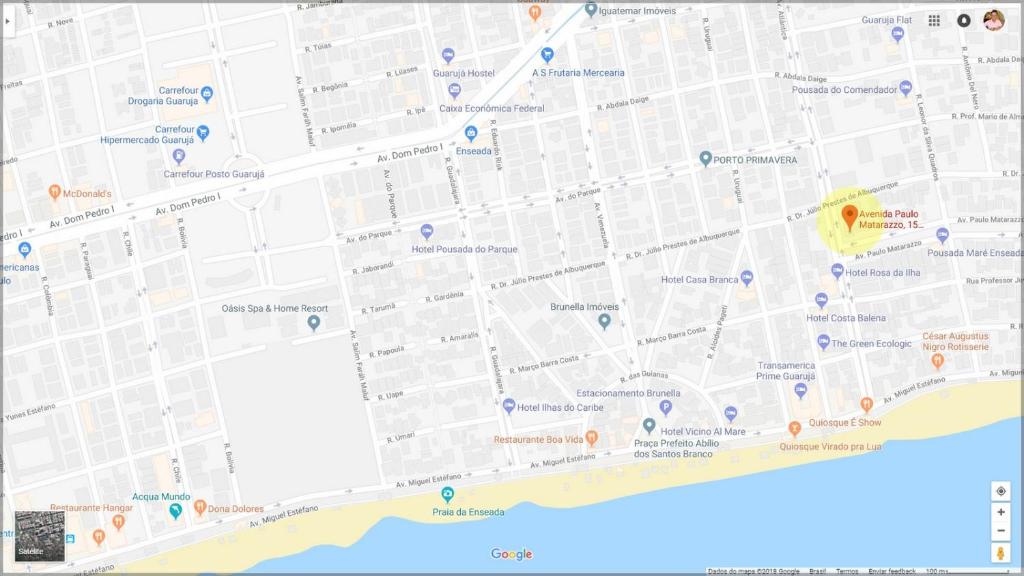Switch to Satellite view thumbnail
Screen dimensions: 1024x576
(40, 536)
